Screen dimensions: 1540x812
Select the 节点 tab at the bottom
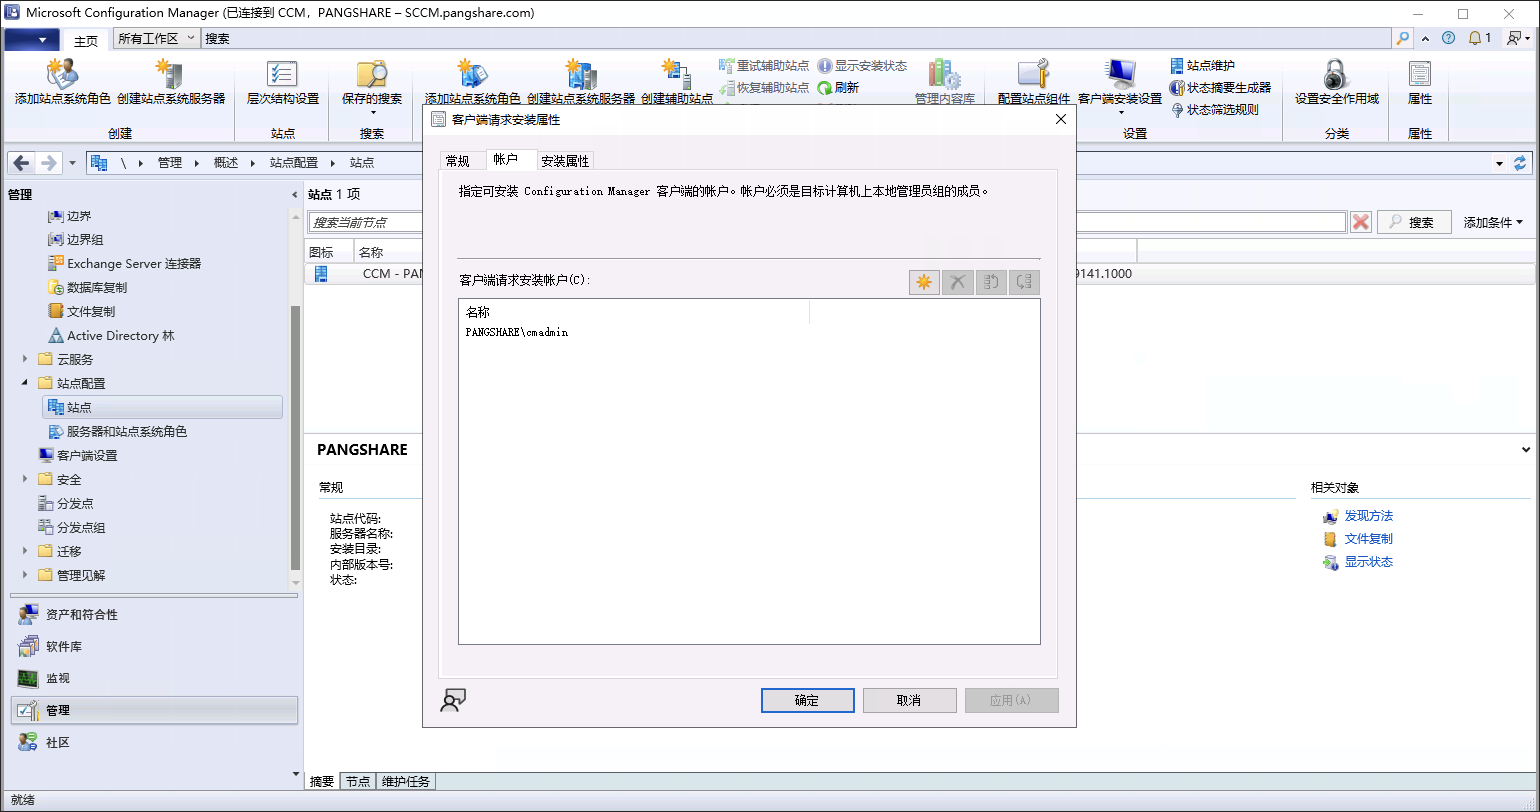358,781
